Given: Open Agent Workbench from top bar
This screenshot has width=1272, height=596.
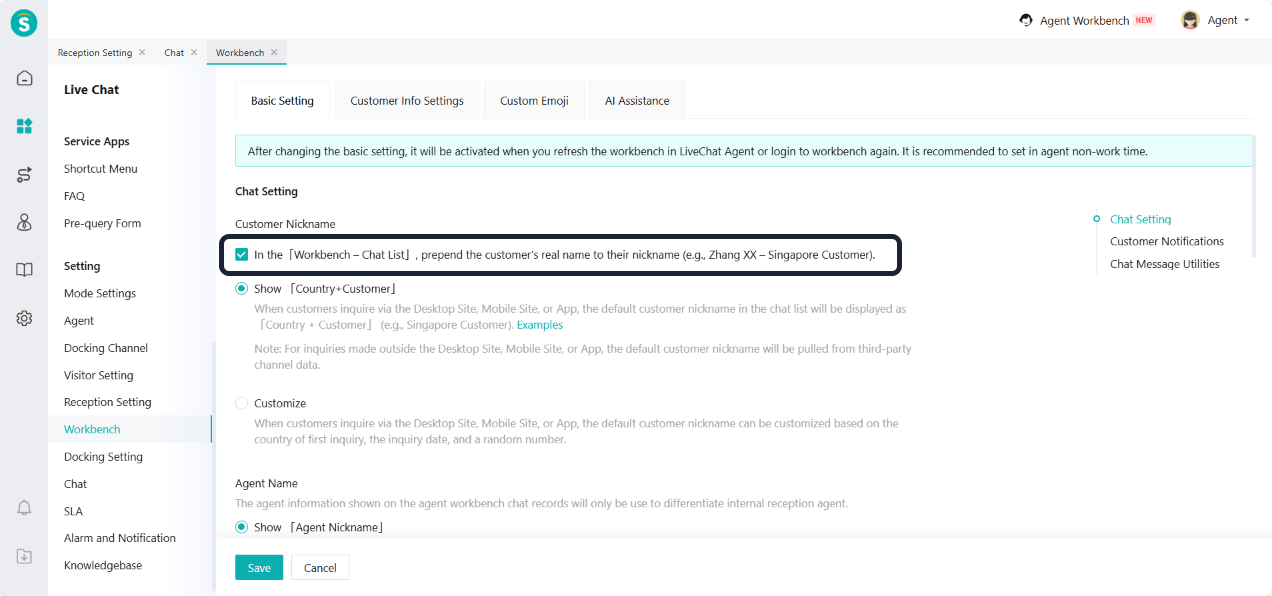Looking at the screenshot, I should (1084, 20).
